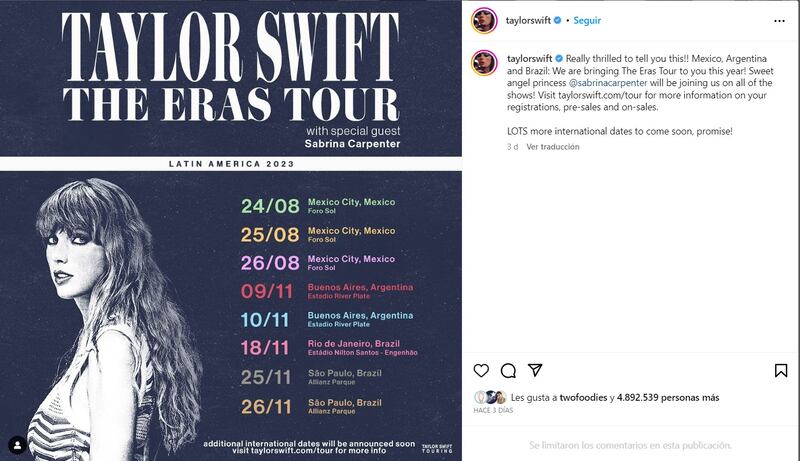Share the post via paper plane icon

(x=535, y=370)
